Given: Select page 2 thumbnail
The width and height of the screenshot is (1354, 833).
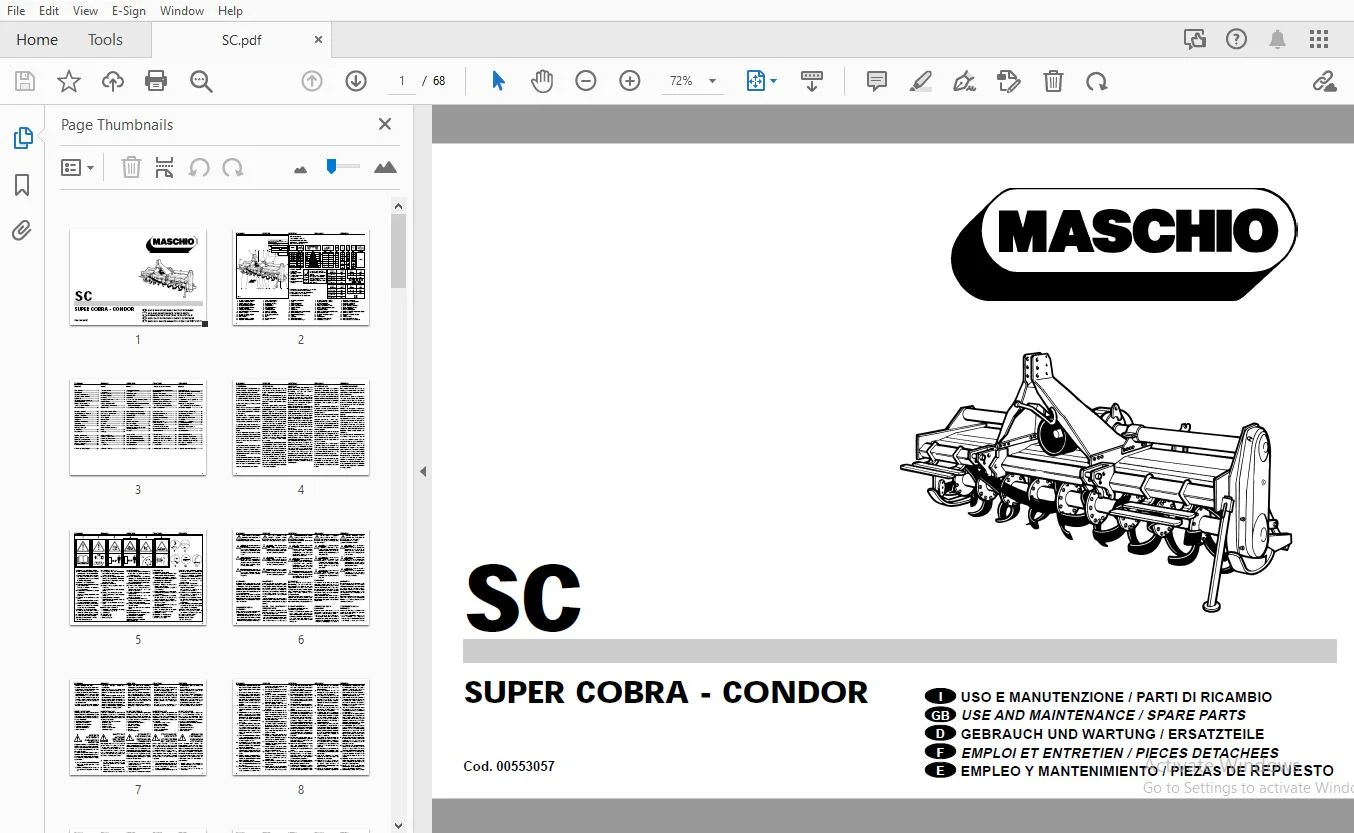Looking at the screenshot, I should (301, 277).
